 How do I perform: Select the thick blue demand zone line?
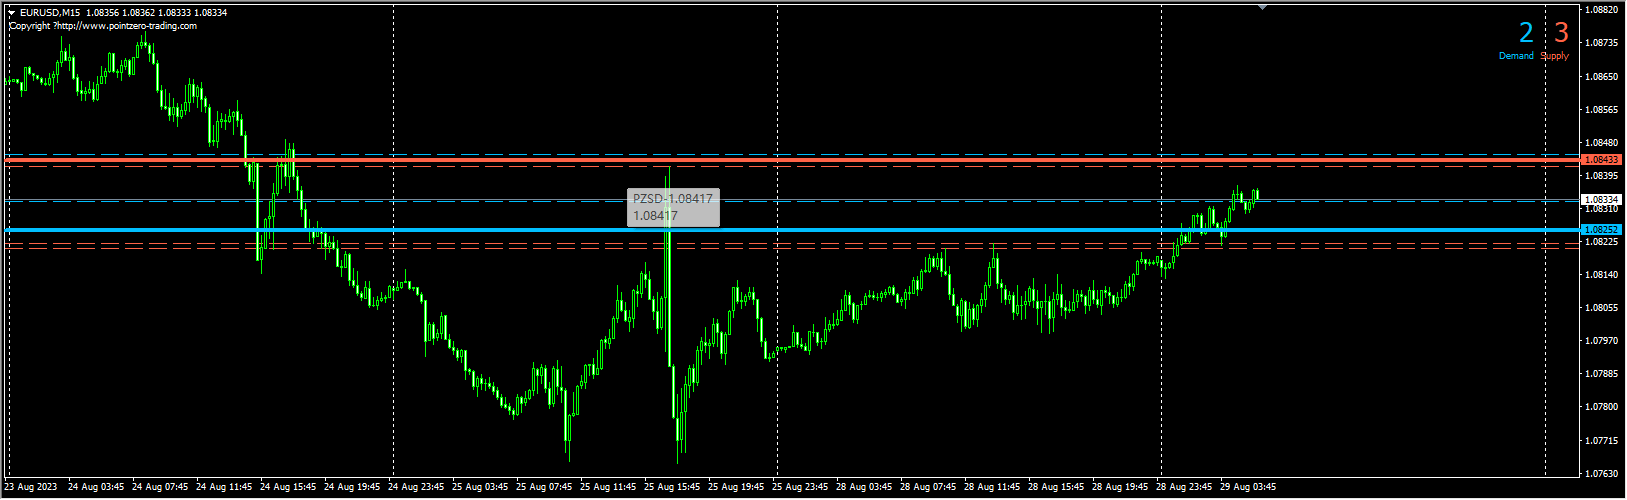point(792,230)
